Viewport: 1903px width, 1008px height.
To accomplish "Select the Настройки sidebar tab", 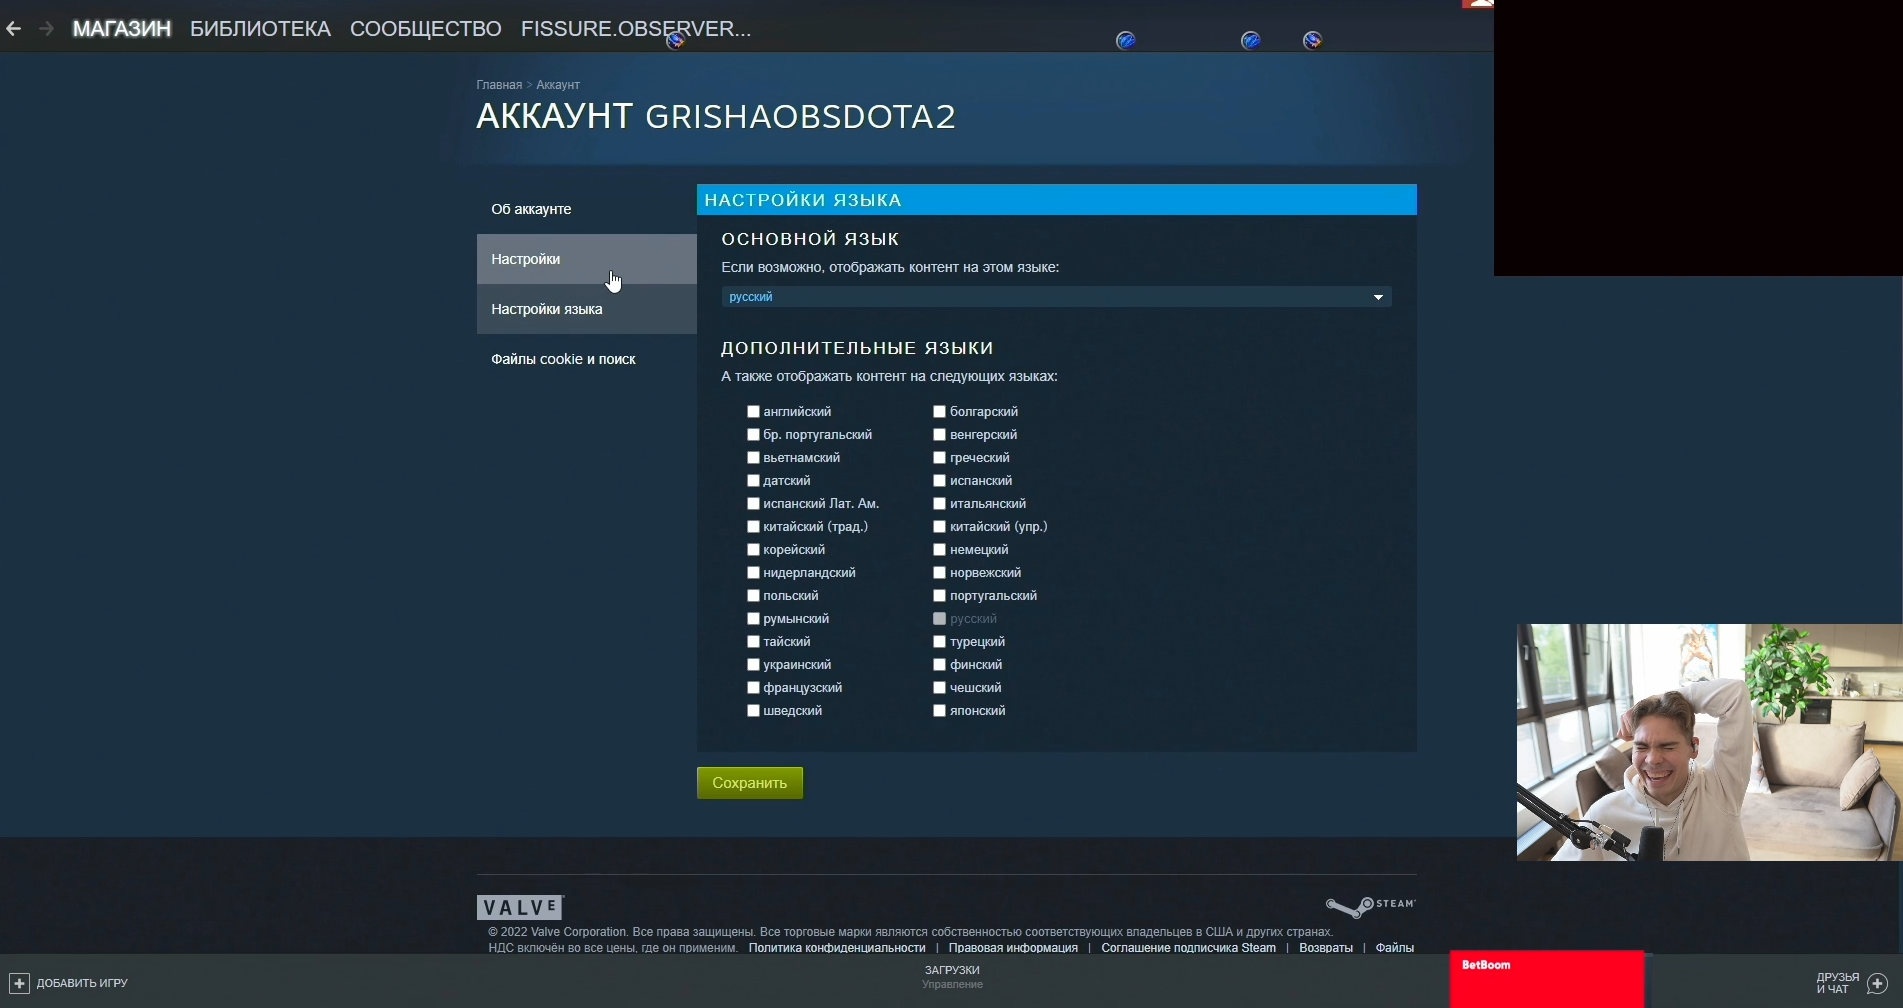I will pyautogui.click(x=586, y=259).
